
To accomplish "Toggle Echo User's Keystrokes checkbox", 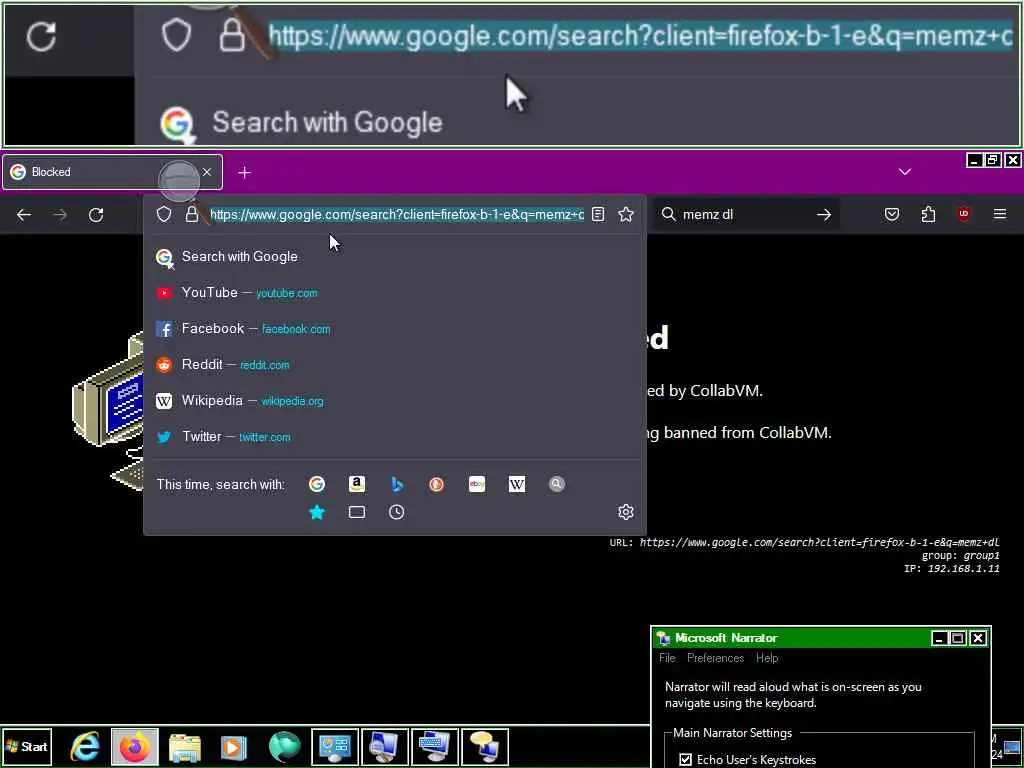I will click(685, 760).
